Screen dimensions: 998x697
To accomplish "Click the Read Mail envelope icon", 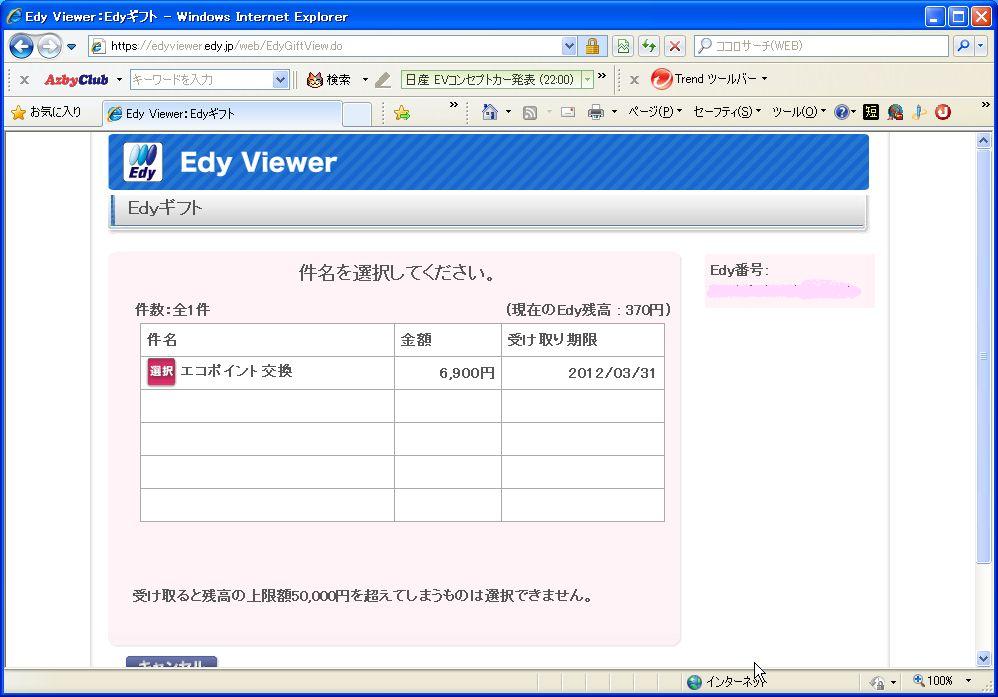I will [568, 113].
